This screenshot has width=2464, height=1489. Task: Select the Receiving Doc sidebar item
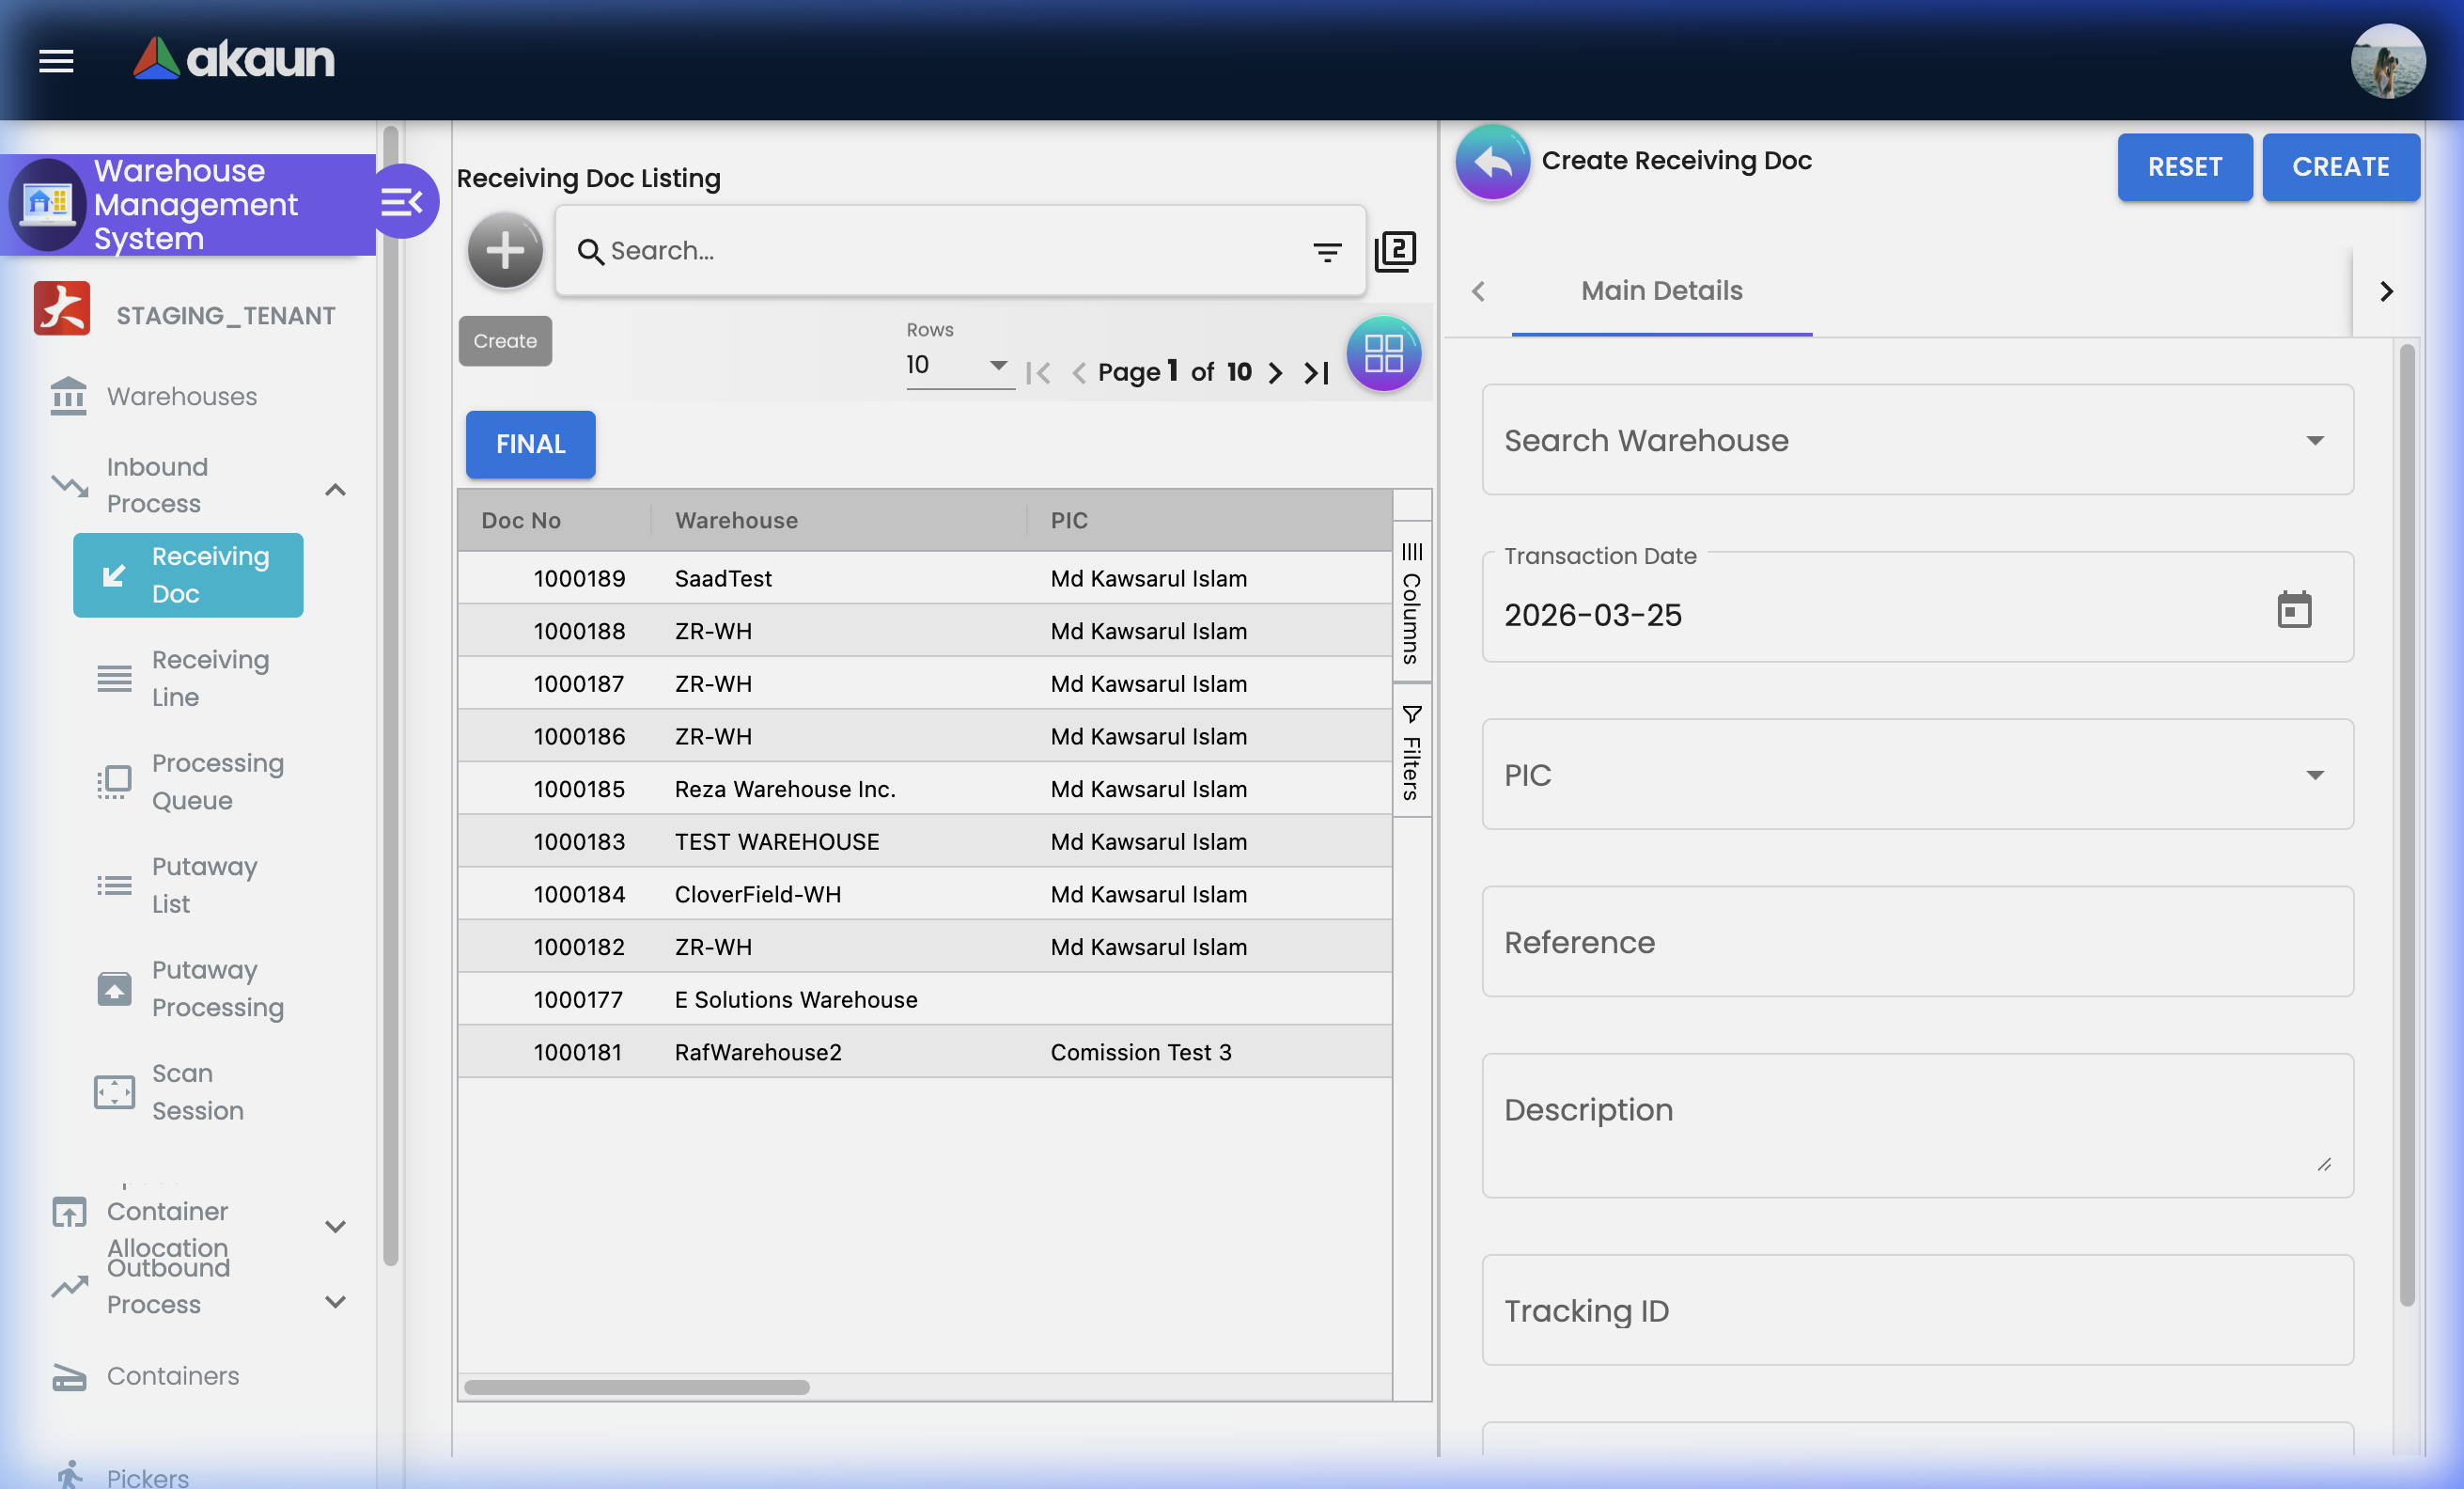point(188,575)
